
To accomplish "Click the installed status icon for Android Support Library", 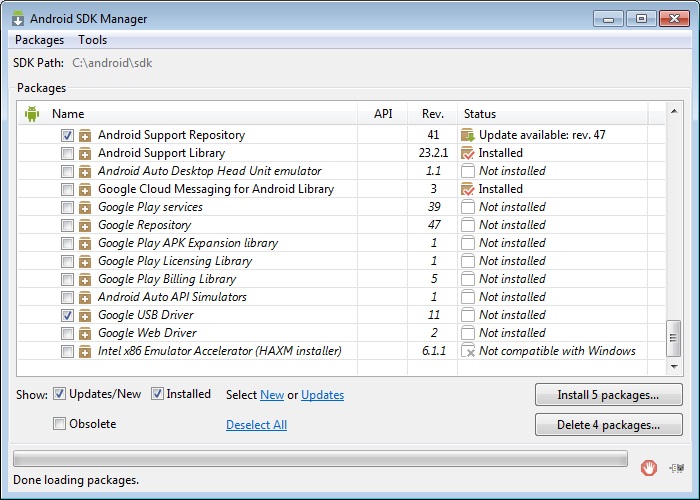I will 467,153.
